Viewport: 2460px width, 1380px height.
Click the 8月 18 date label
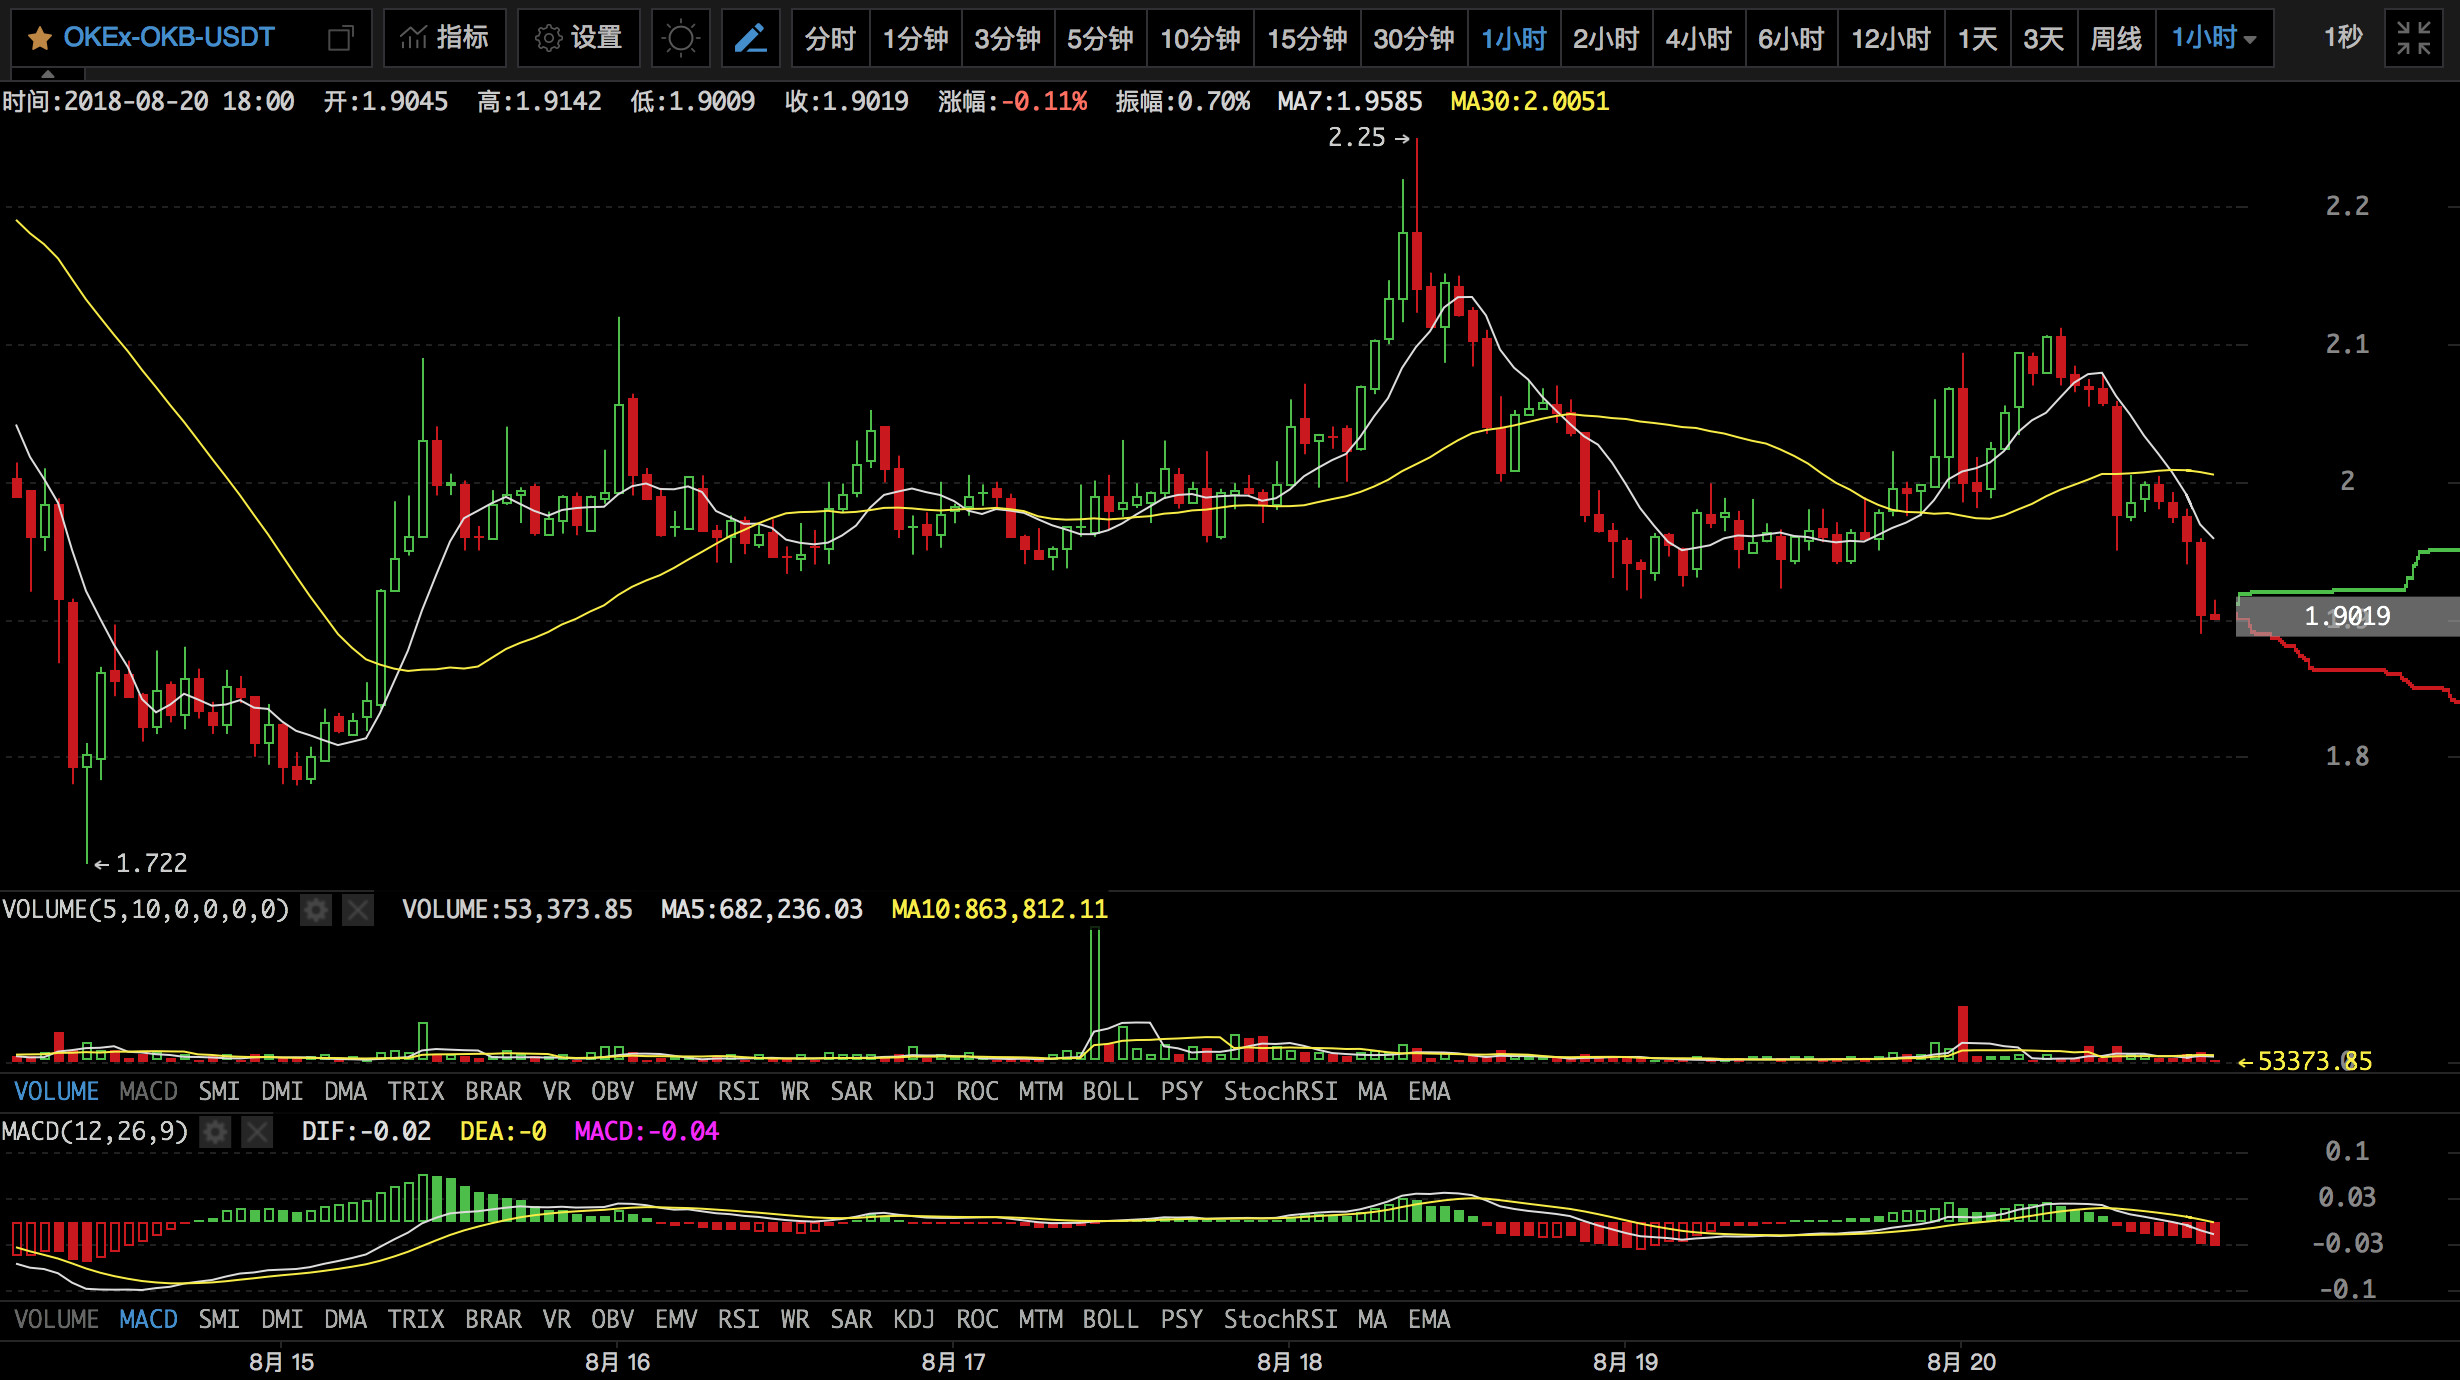click(1290, 1362)
